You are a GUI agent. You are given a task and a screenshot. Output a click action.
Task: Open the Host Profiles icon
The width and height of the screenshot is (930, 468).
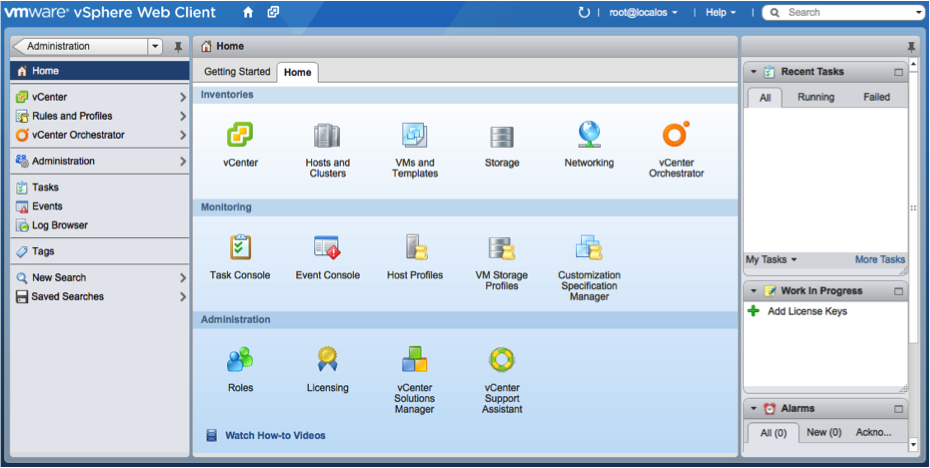pos(416,247)
